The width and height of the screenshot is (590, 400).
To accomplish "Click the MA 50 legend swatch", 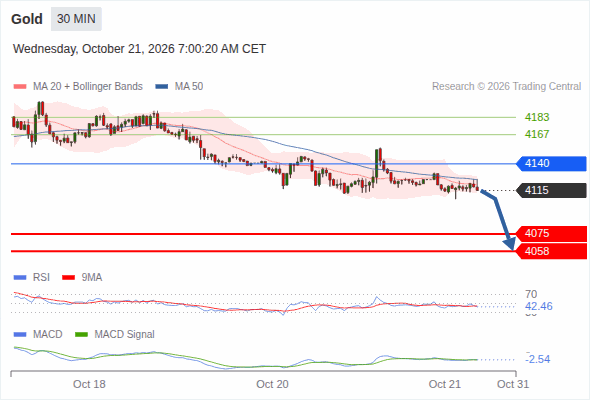I will [x=162, y=87].
